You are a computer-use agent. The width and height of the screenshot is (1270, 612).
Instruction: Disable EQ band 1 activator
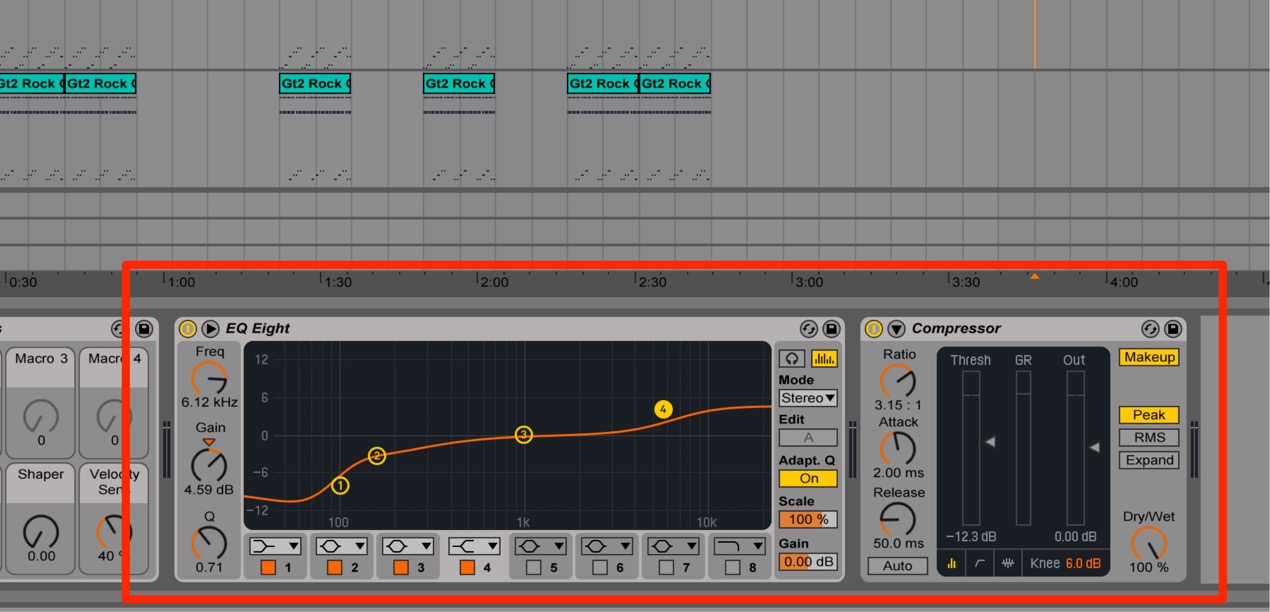tap(268, 567)
